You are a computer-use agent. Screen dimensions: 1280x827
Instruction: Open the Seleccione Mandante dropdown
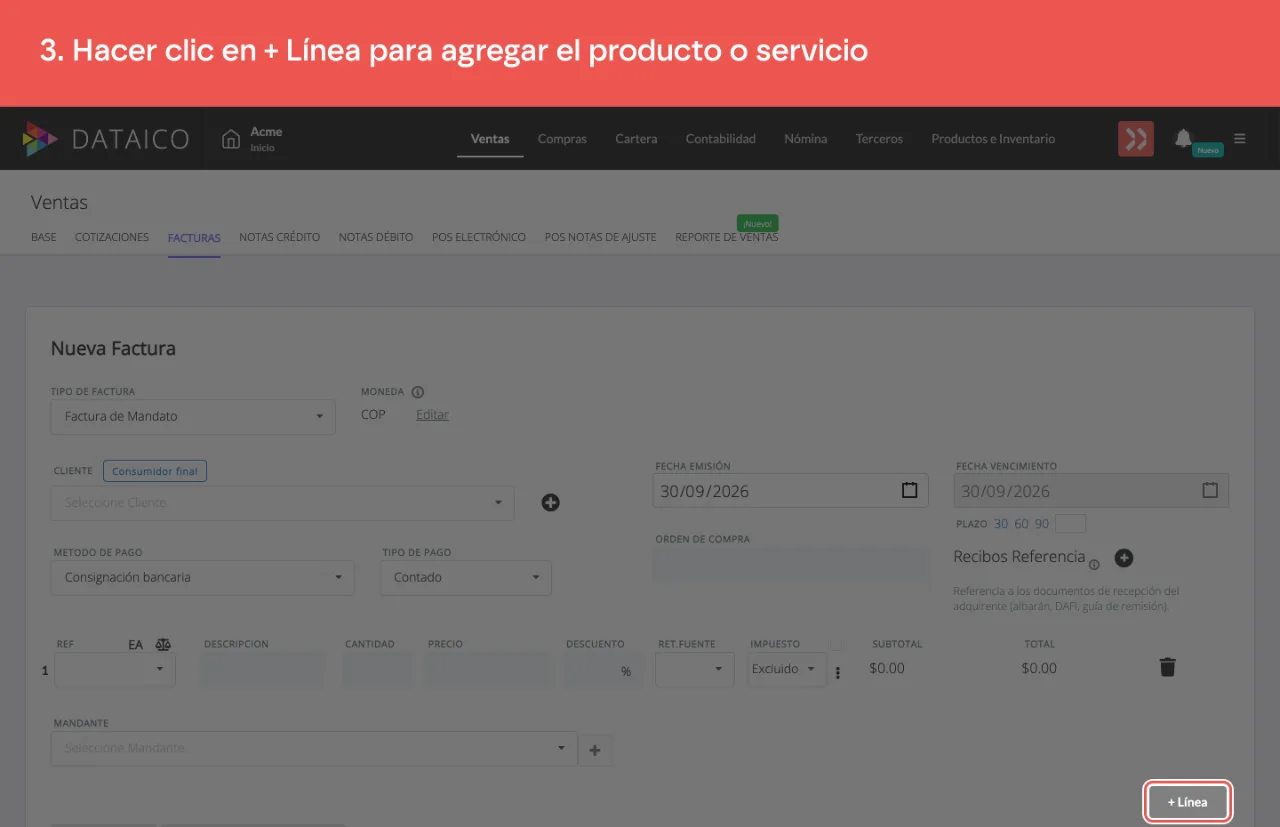[314, 748]
